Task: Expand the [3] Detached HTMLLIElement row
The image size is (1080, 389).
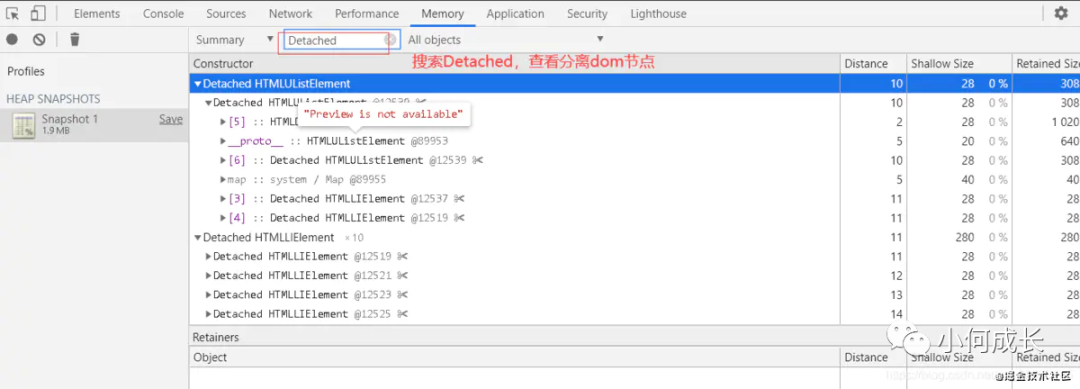Action: coord(222,199)
